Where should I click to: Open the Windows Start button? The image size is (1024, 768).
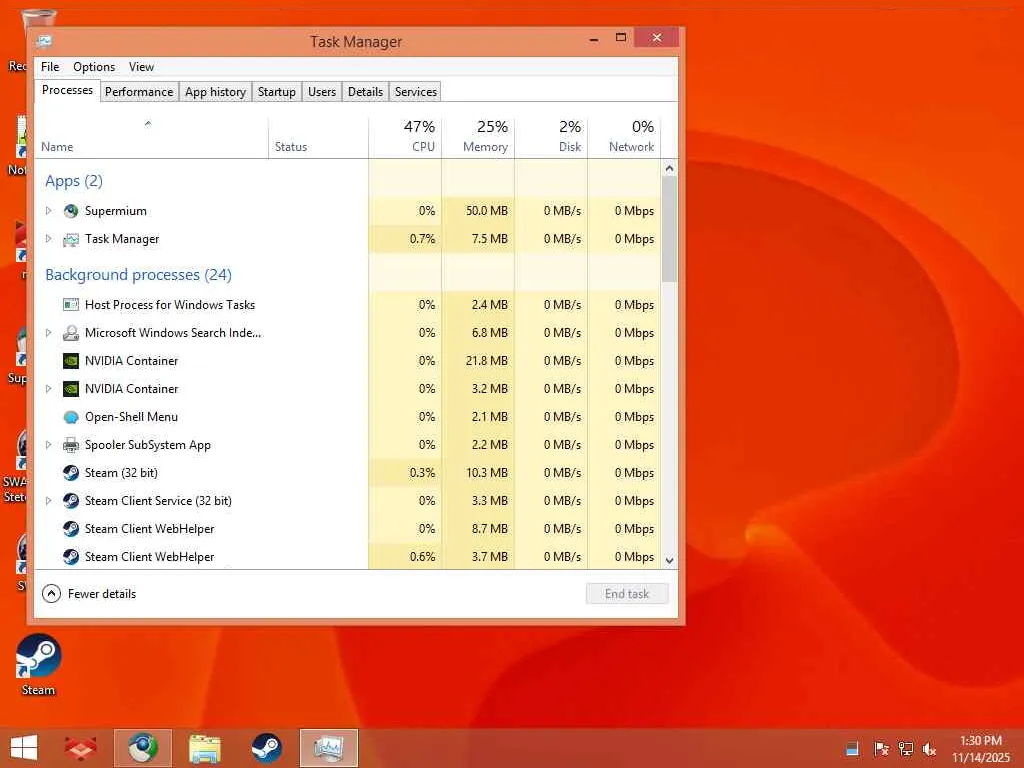click(x=24, y=748)
